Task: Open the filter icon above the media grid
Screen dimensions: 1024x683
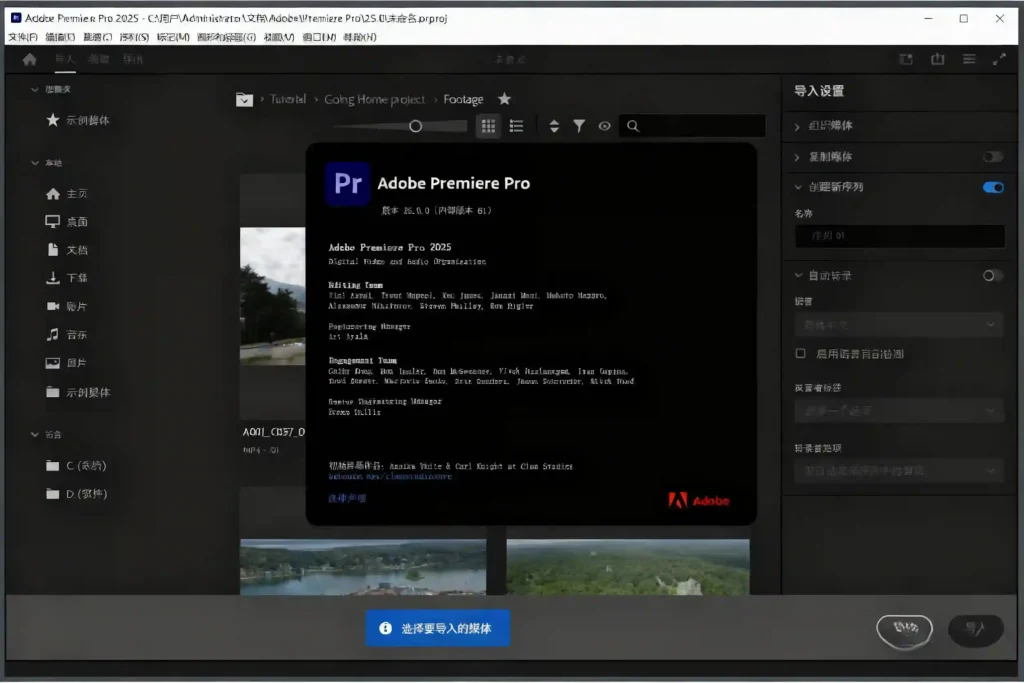Action: coord(580,126)
